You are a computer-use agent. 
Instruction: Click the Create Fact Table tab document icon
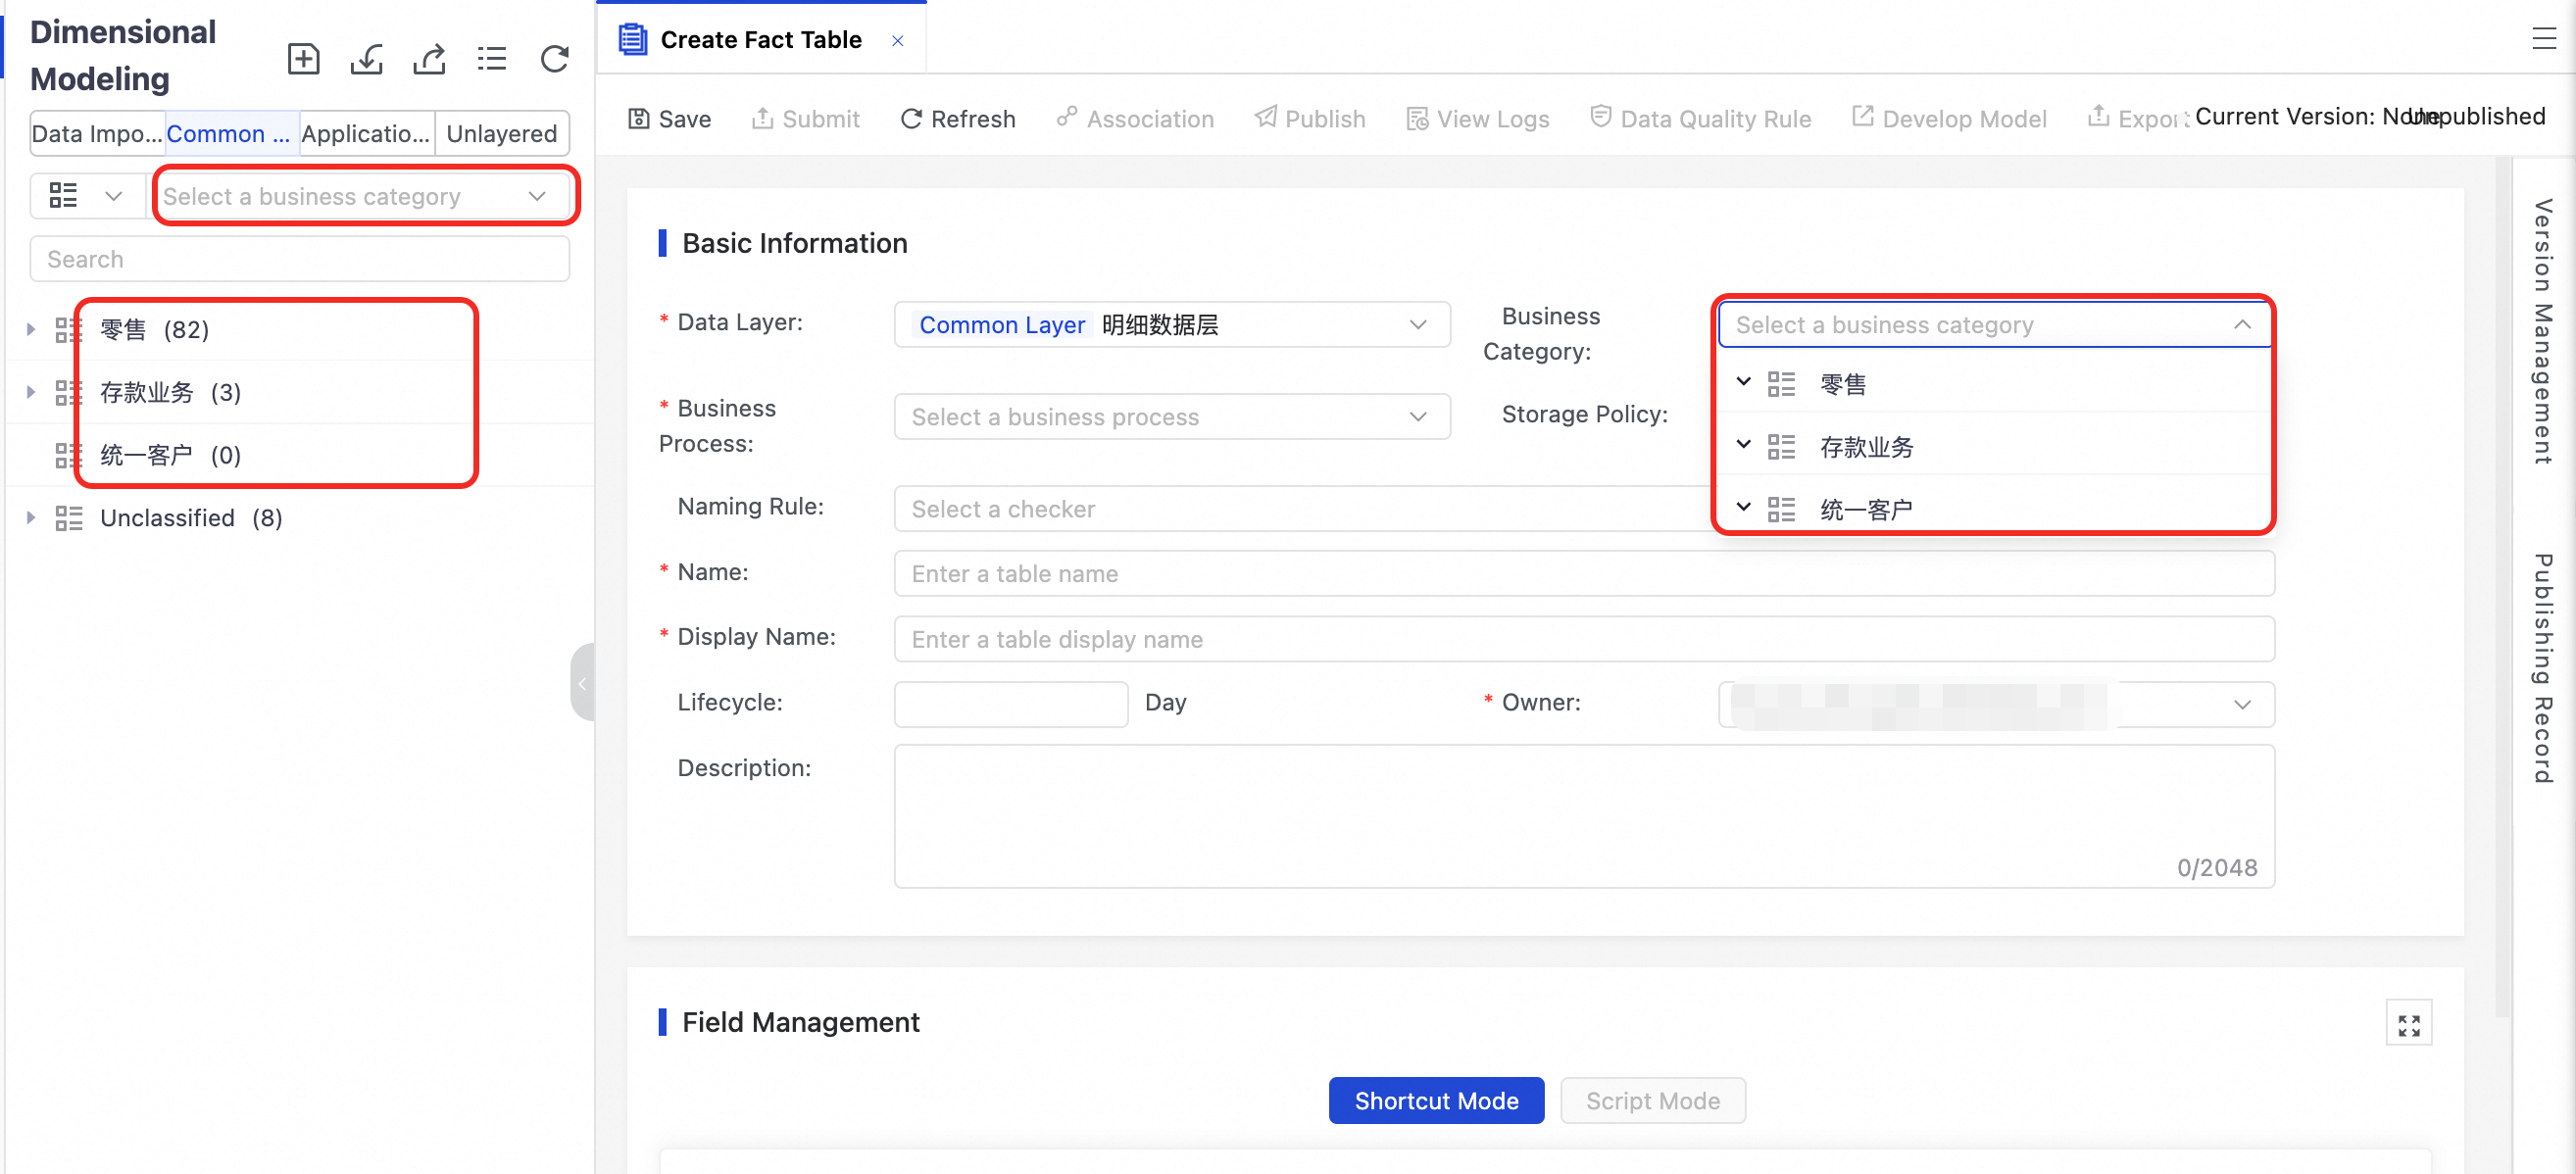pos(632,39)
